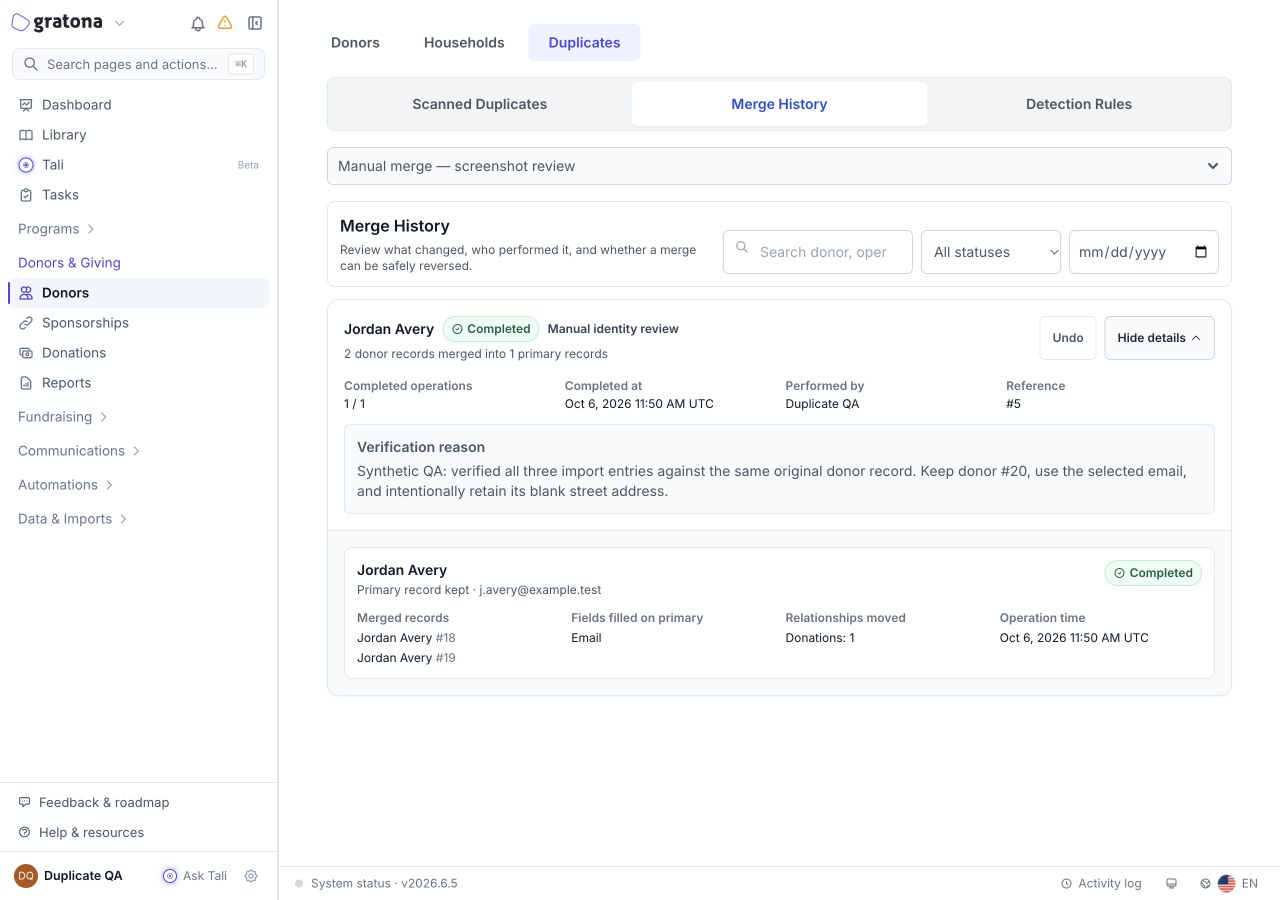Click the warning triangle alert icon

[x=225, y=23]
